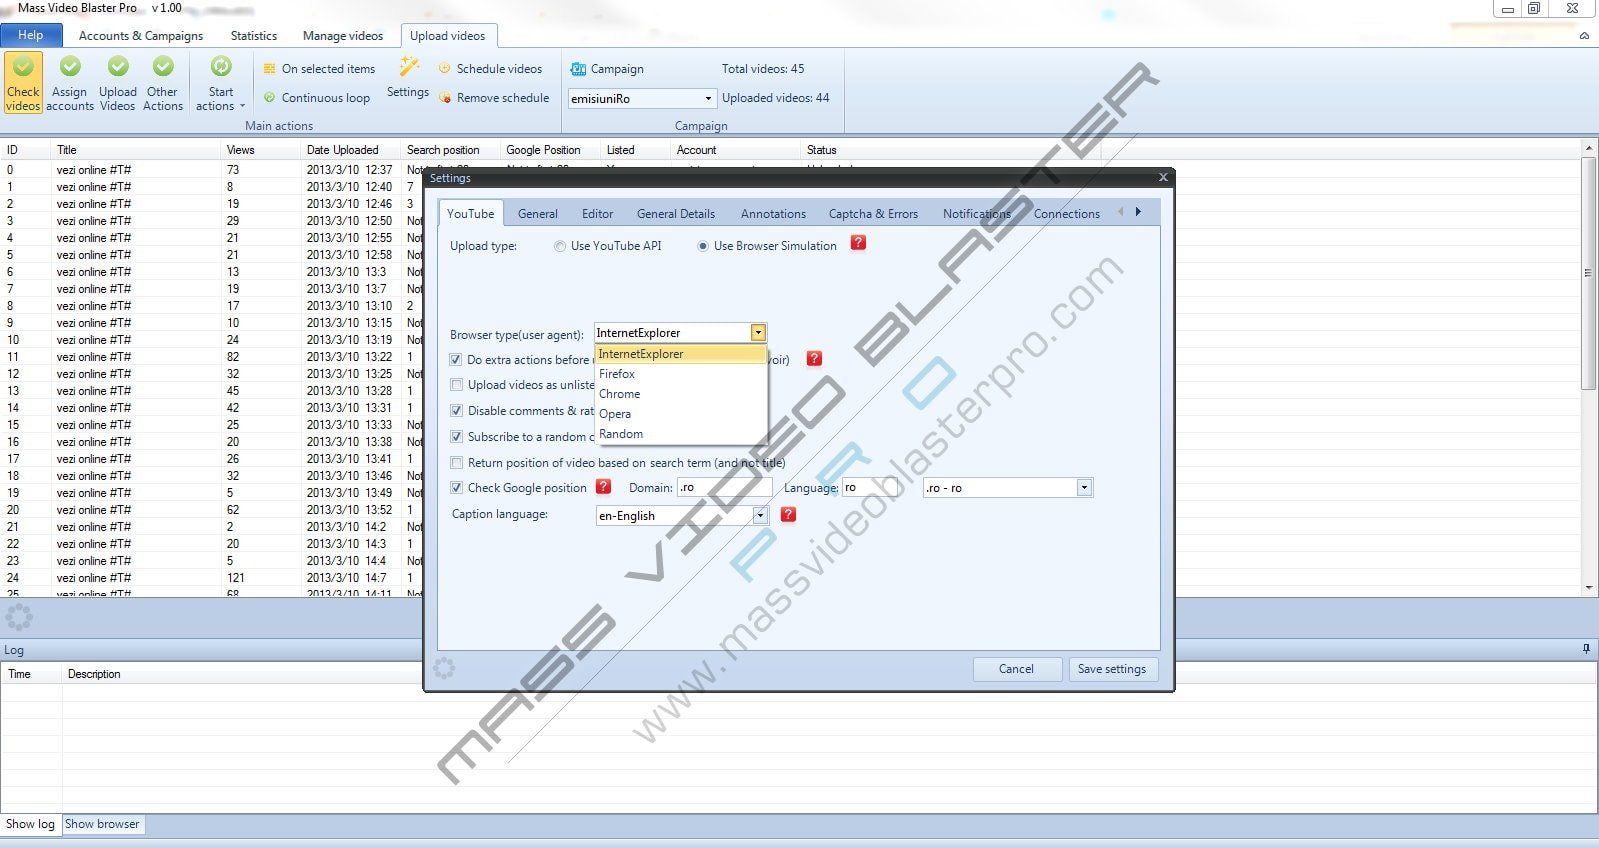Screen dimensions: 1599x848
Task: Click help icon beside Caption language
Action: click(788, 514)
